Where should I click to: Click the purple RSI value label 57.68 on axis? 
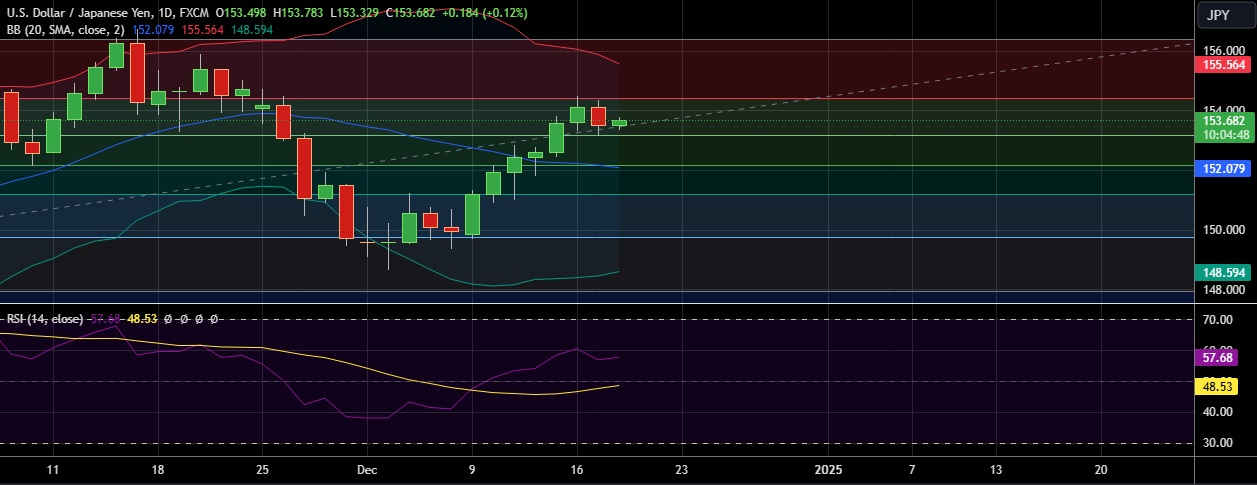coord(1218,357)
